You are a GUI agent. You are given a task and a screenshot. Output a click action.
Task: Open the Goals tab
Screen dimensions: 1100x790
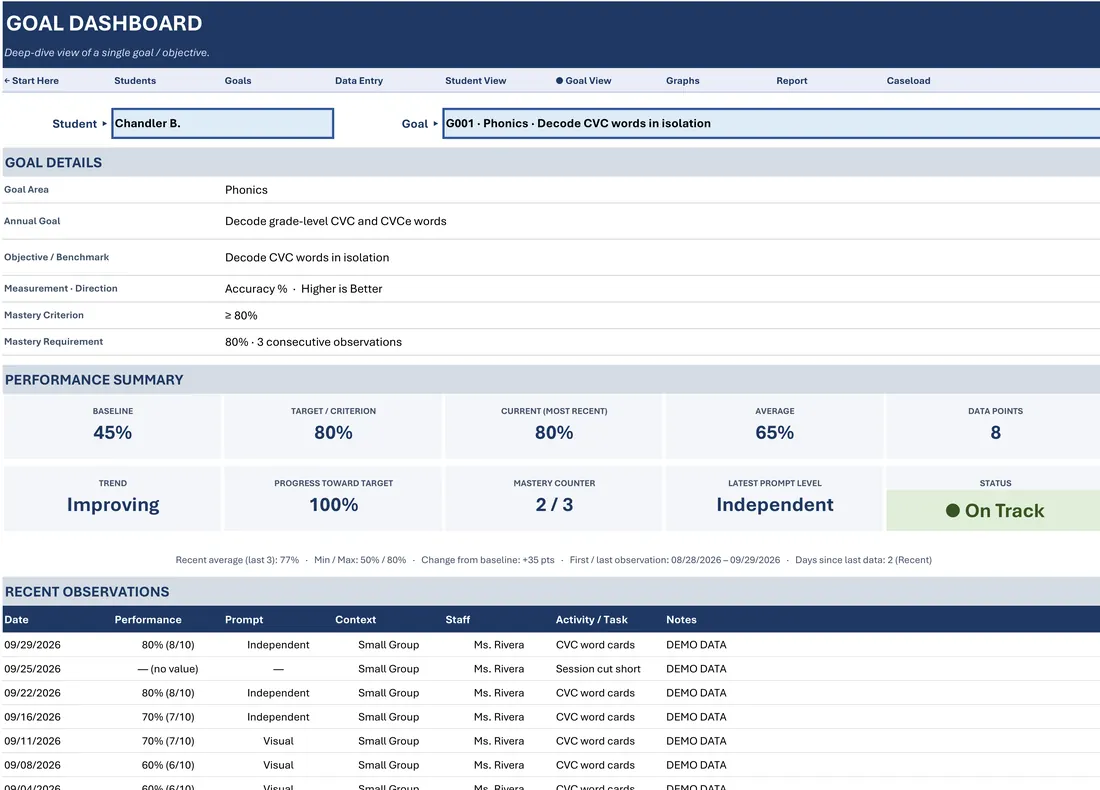[238, 81]
